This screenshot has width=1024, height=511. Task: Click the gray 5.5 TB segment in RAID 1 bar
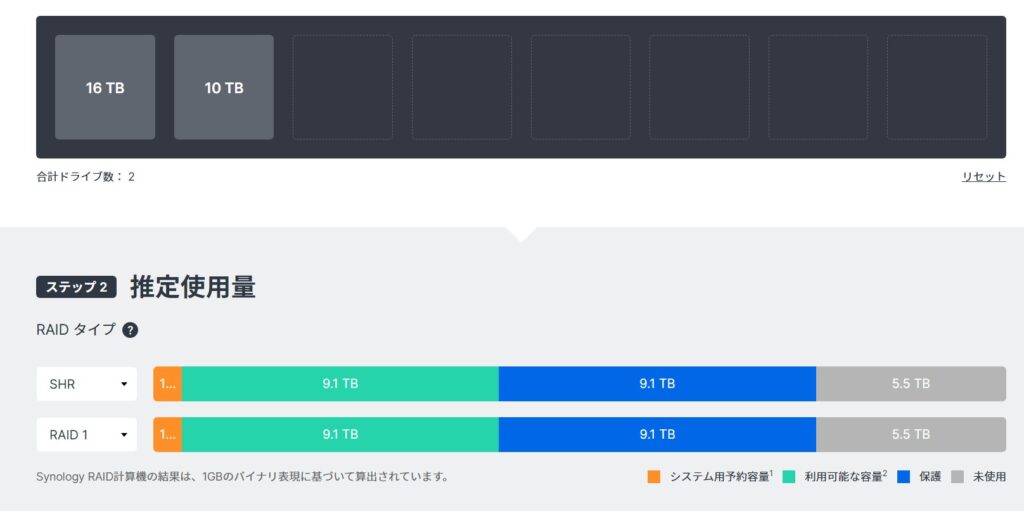pos(910,435)
